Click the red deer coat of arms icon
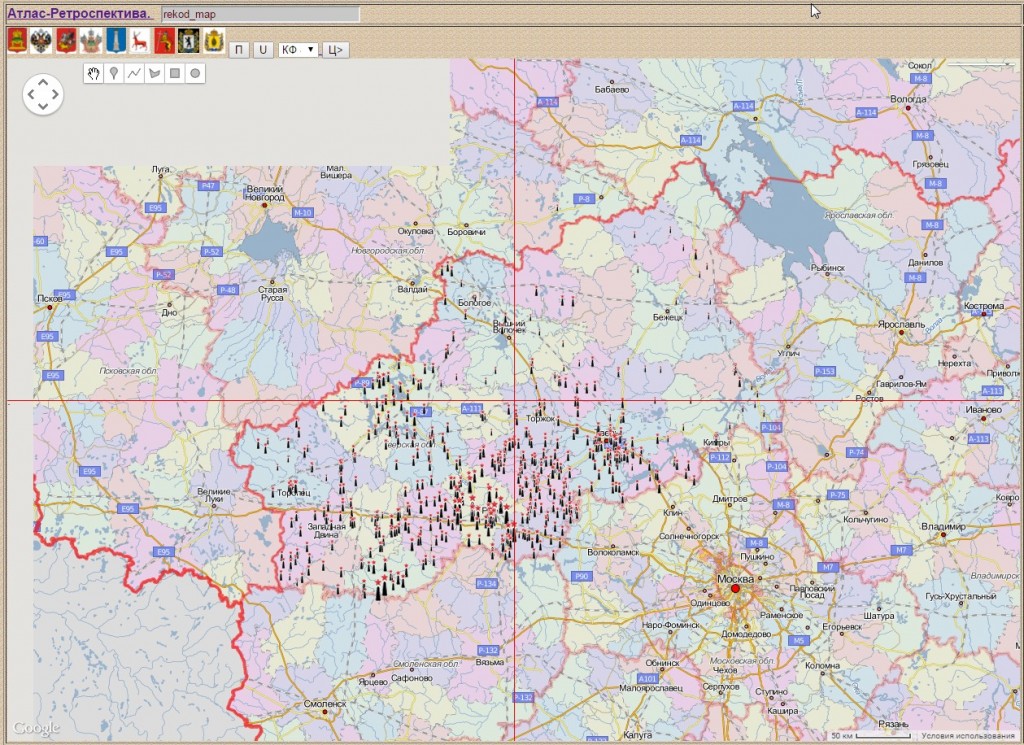The height and width of the screenshot is (745, 1024). click(139, 41)
